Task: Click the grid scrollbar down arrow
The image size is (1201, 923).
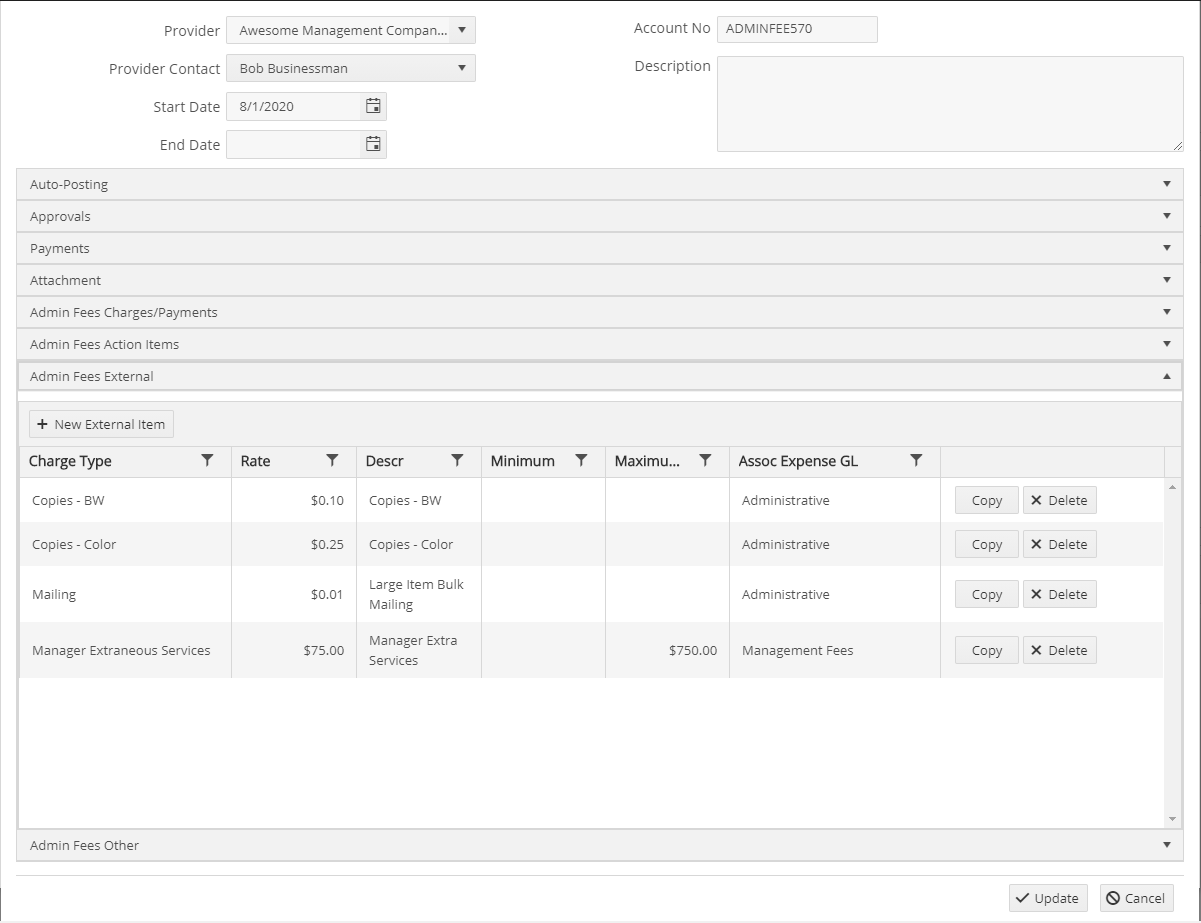Action: click(1173, 819)
